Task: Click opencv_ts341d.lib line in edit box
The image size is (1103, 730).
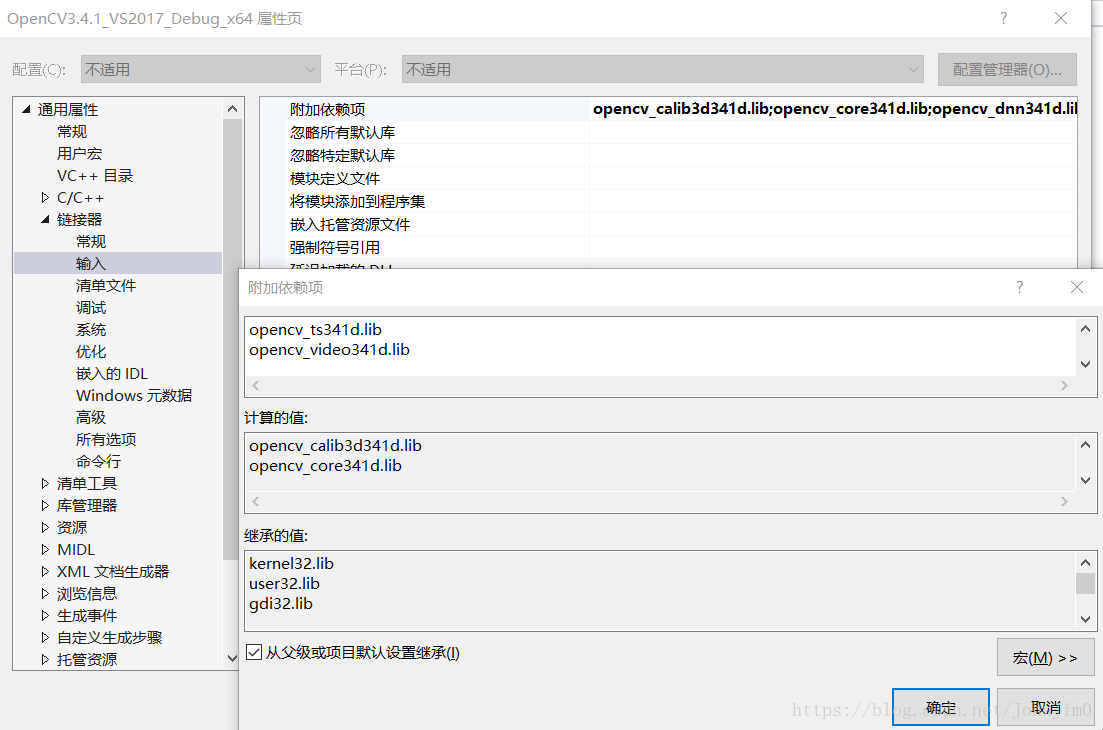Action: coord(315,329)
